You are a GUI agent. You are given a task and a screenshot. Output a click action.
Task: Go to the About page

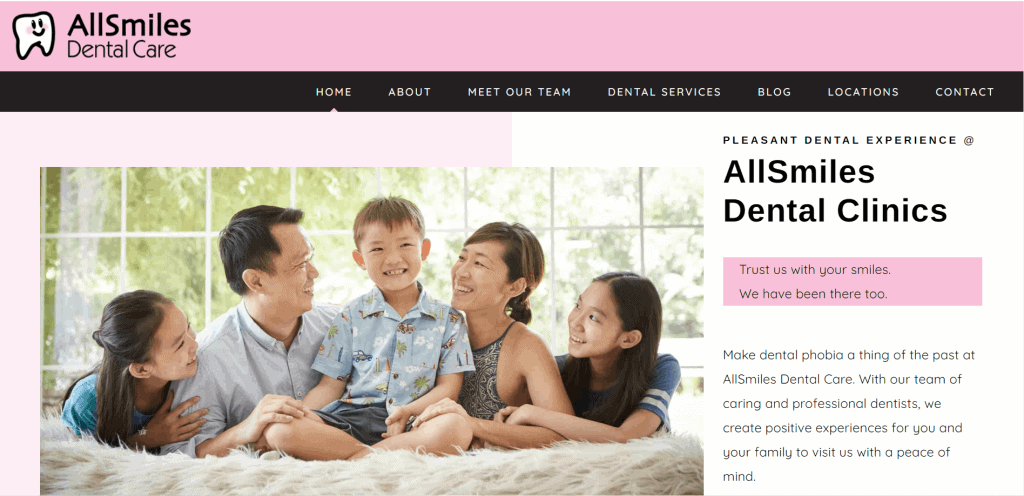click(x=409, y=92)
